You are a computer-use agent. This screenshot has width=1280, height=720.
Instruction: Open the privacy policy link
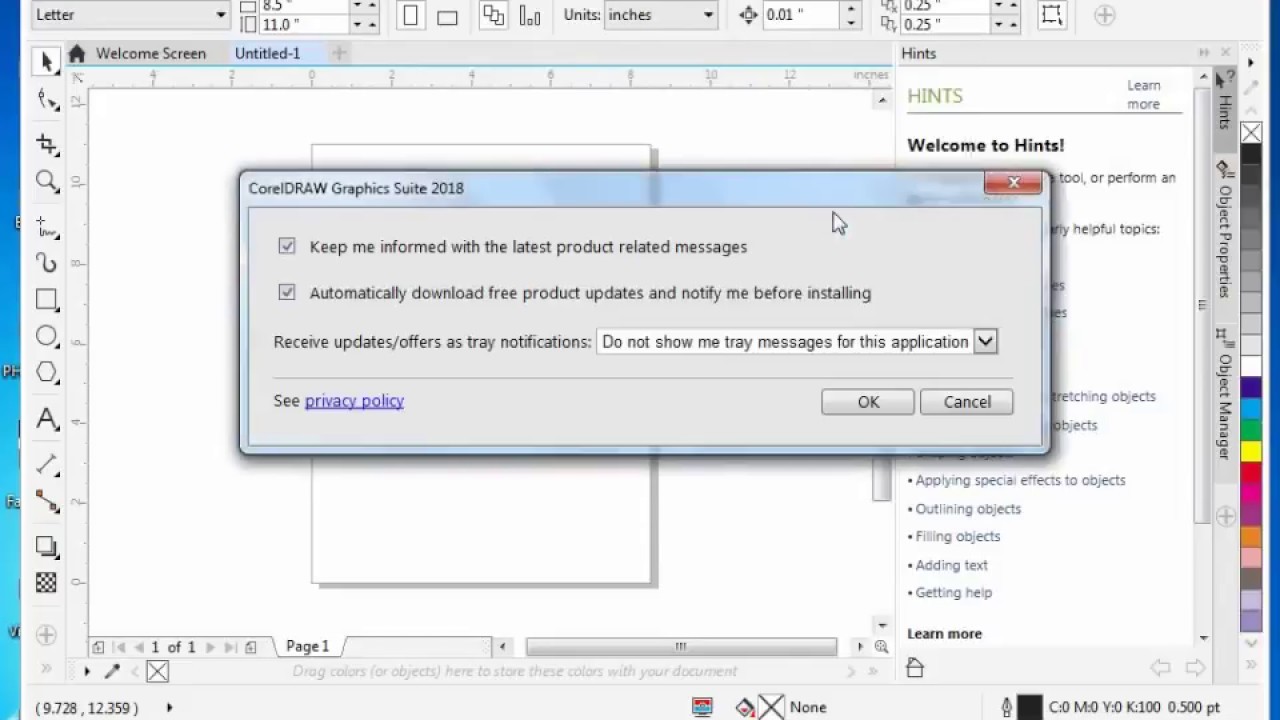tap(354, 401)
